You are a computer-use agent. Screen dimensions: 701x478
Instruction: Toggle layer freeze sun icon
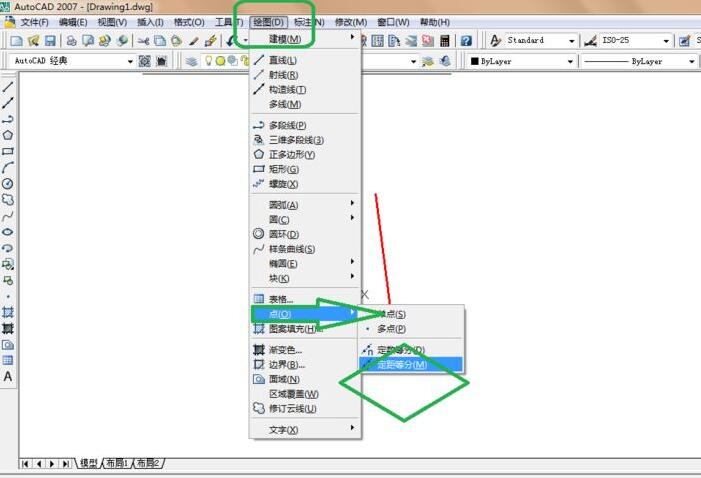(x=220, y=61)
